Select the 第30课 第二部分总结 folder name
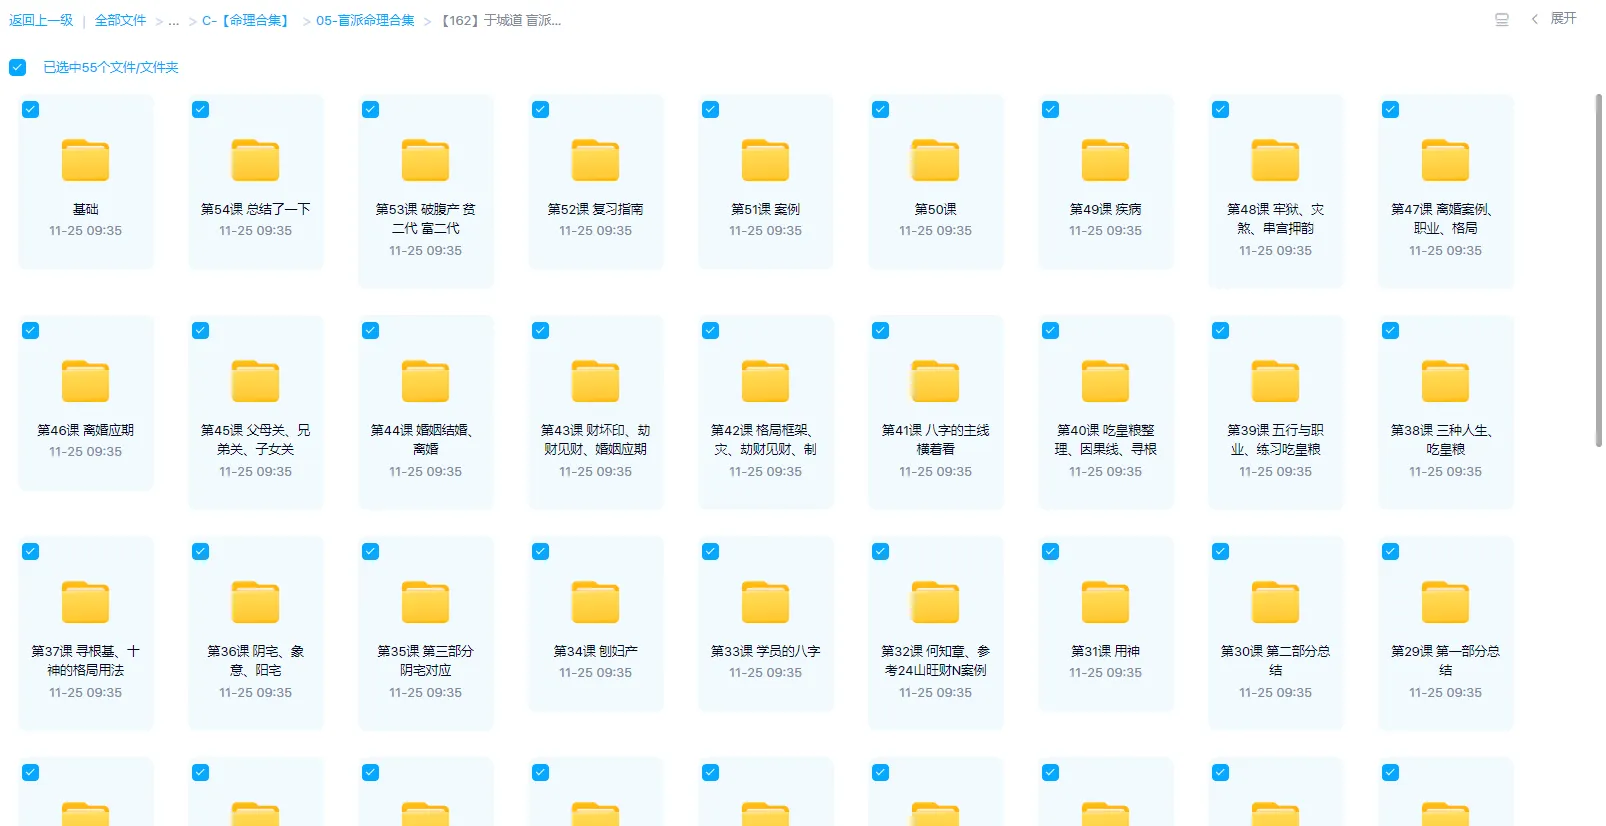The image size is (1606, 826). point(1275,660)
